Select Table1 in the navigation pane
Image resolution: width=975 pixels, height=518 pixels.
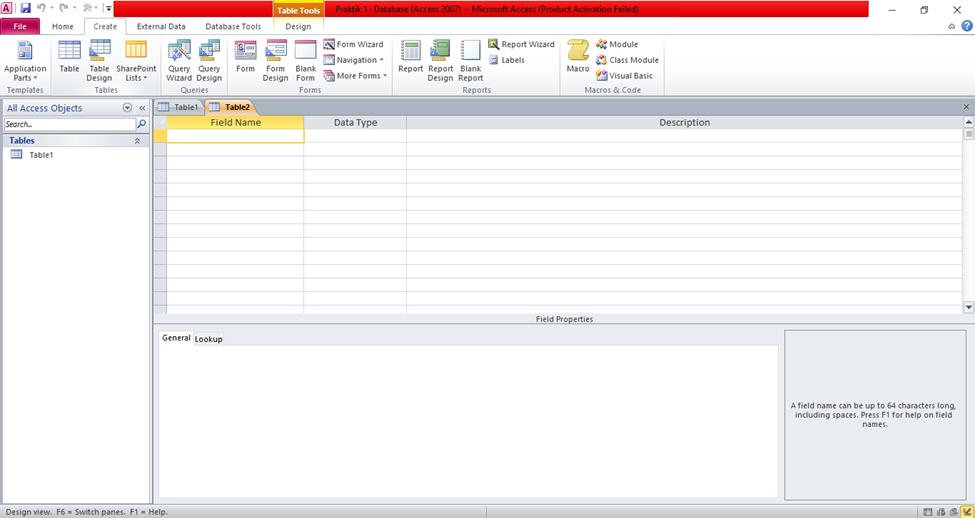[x=41, y=155]
